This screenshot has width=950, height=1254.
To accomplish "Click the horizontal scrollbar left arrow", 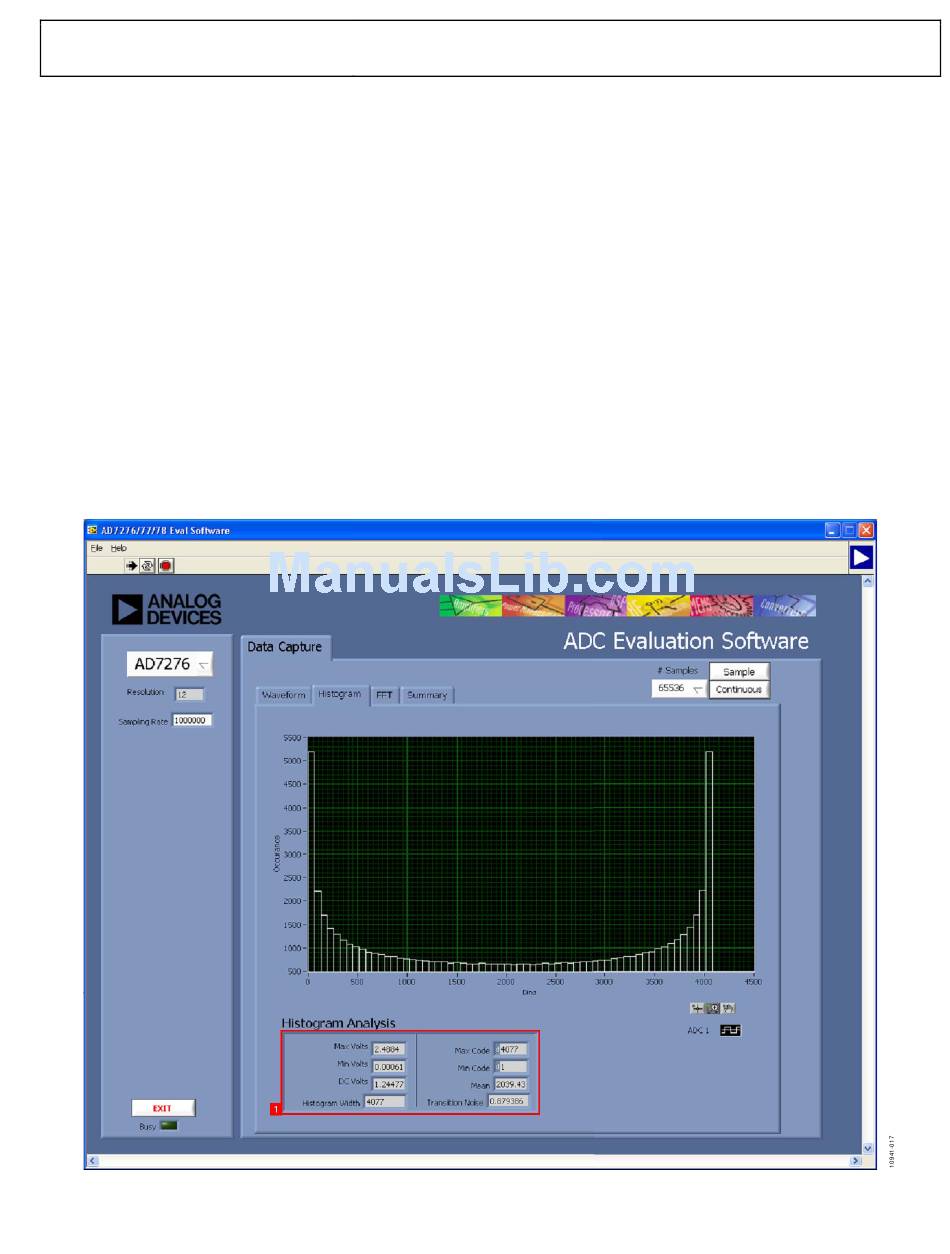I will (x=93, y=1161).
